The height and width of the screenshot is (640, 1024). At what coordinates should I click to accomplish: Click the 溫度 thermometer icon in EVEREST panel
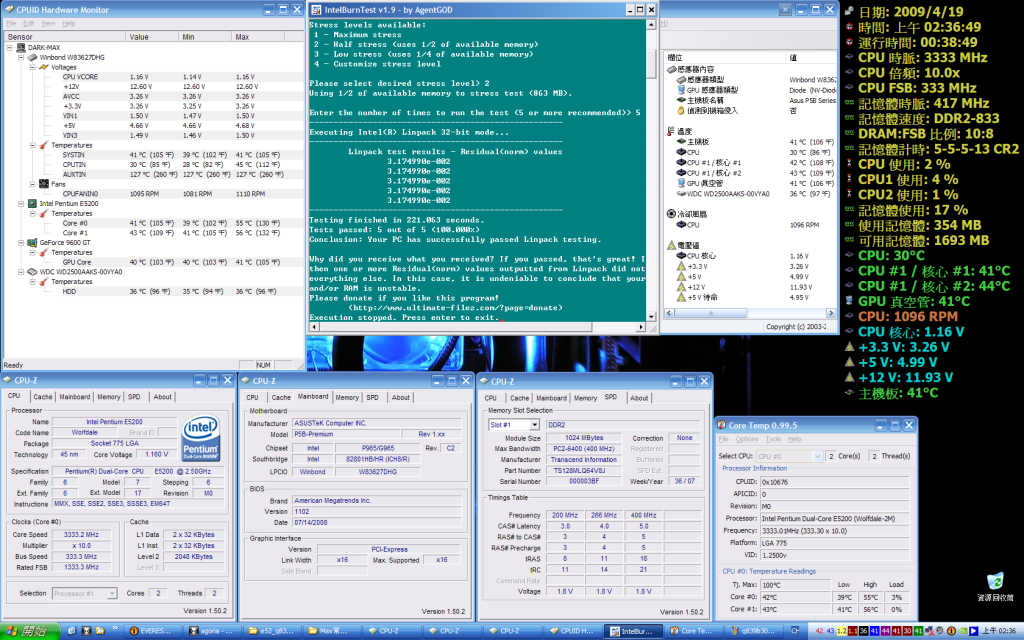(x=671, y=131)
